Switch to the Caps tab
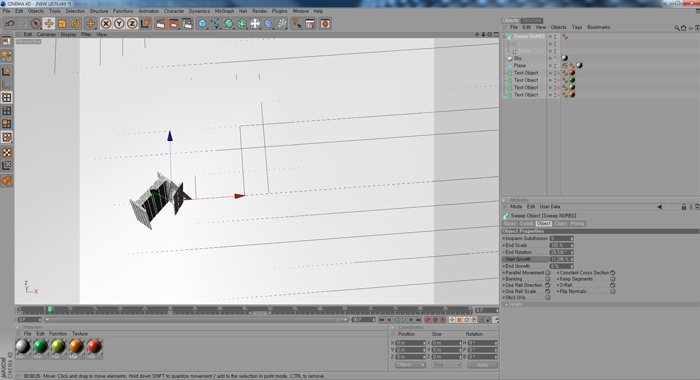 click(x=560, y=223)
